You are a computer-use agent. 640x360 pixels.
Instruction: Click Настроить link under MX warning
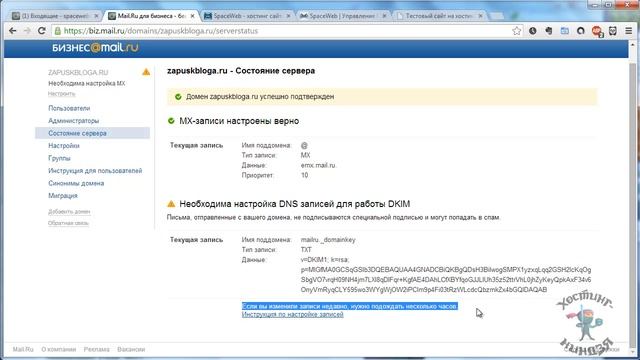(61, 94)
